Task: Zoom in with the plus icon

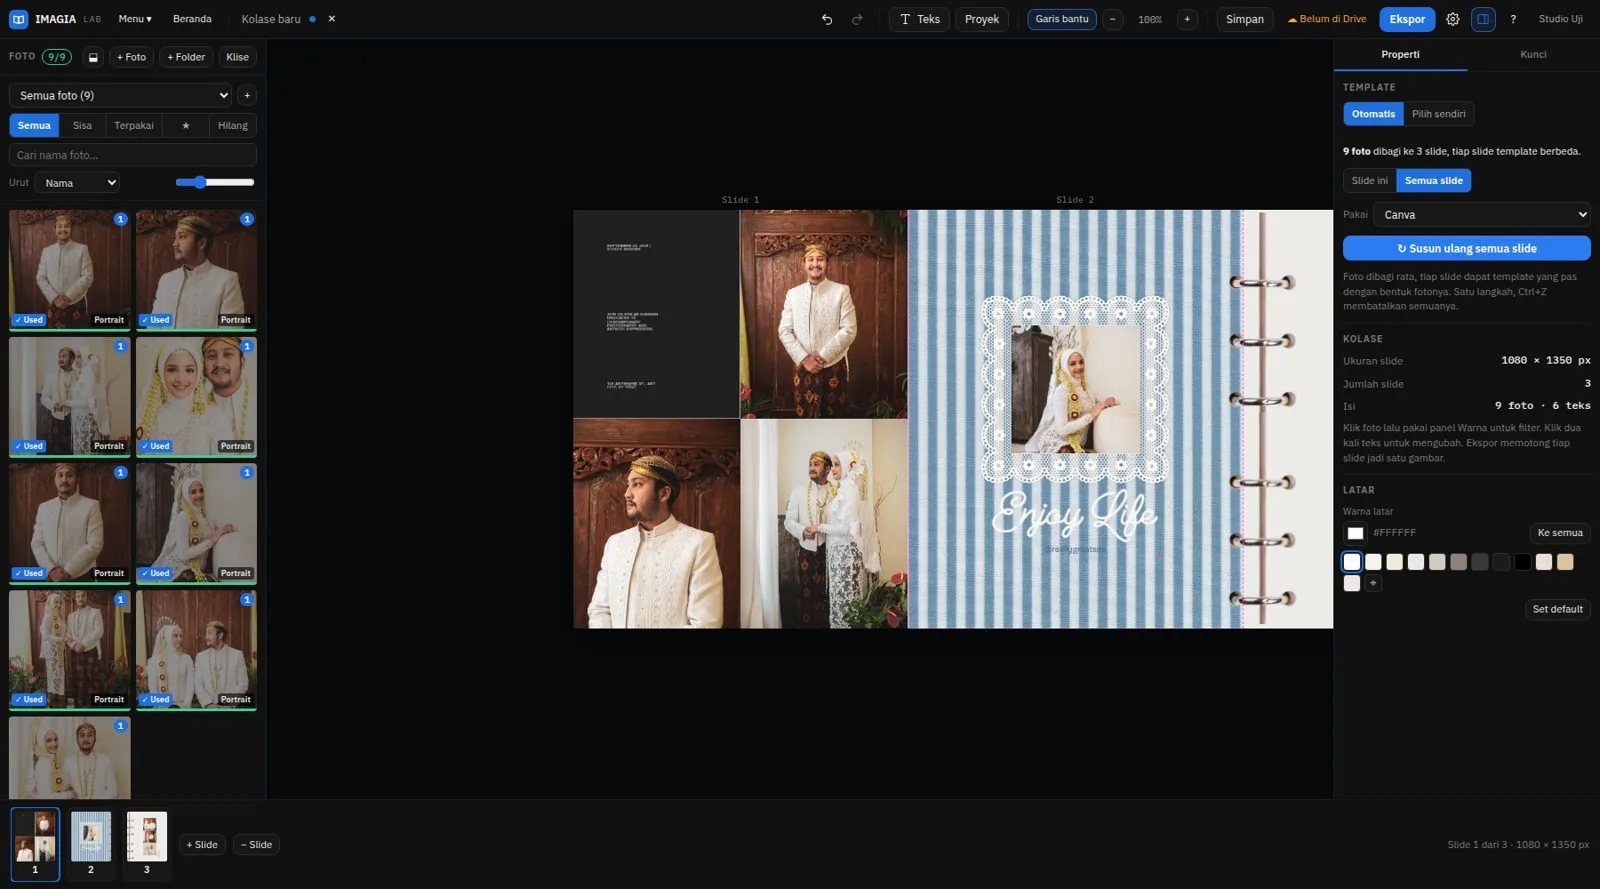Action: (1187, 19)
